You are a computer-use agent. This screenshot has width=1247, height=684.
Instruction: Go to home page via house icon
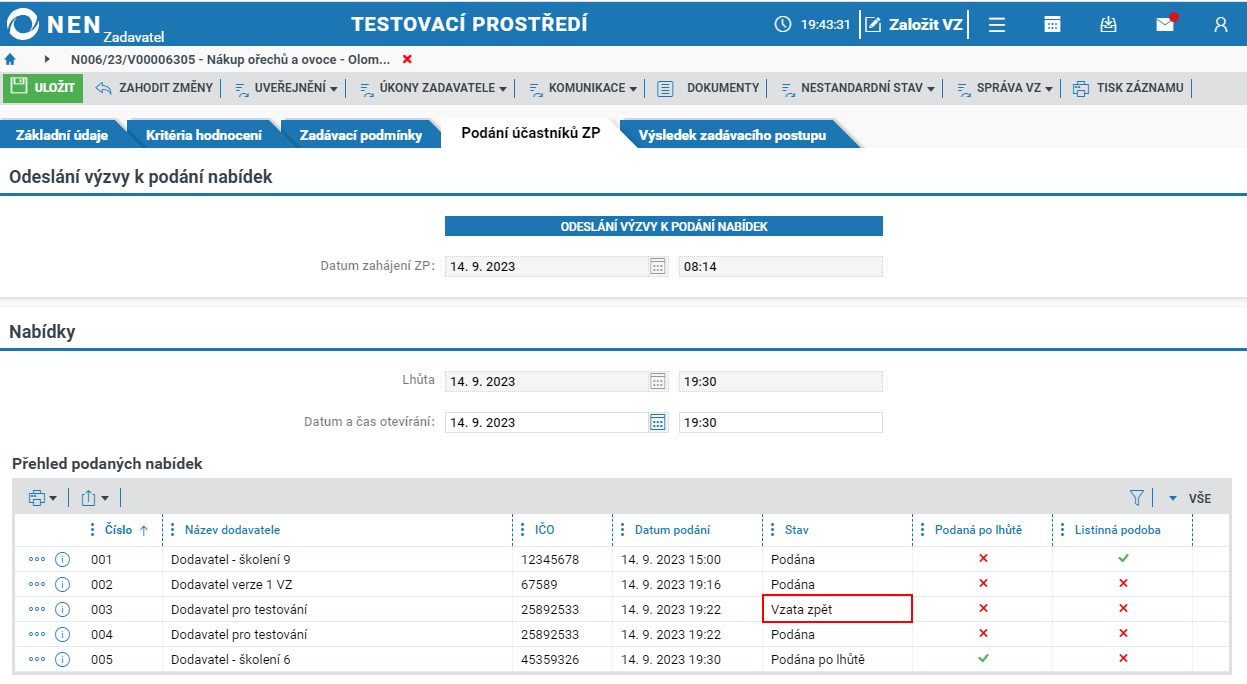point(10,60)
